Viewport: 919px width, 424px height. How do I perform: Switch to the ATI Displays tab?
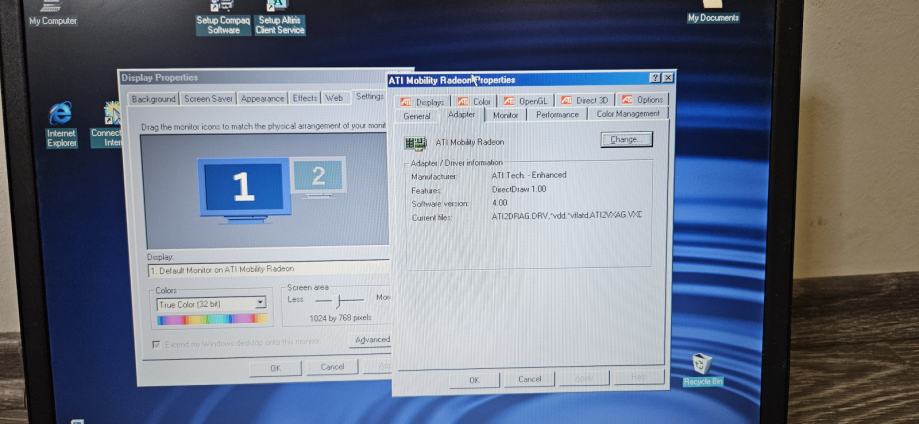[x=423, y=101]
